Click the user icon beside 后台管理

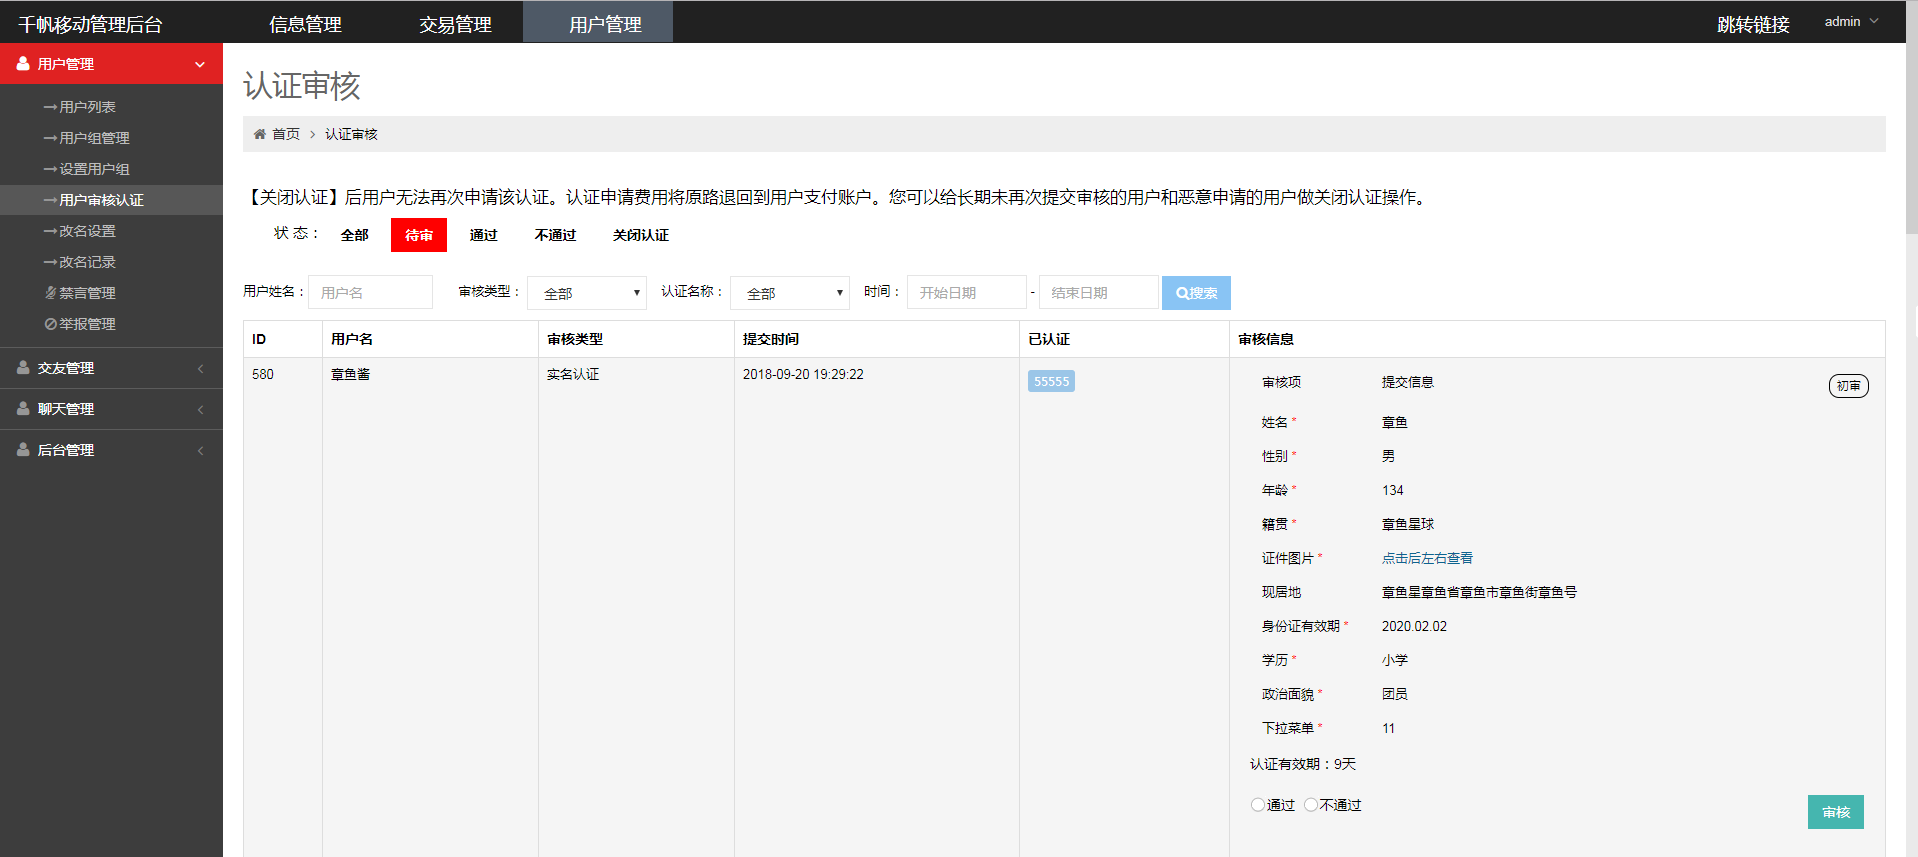23,450
